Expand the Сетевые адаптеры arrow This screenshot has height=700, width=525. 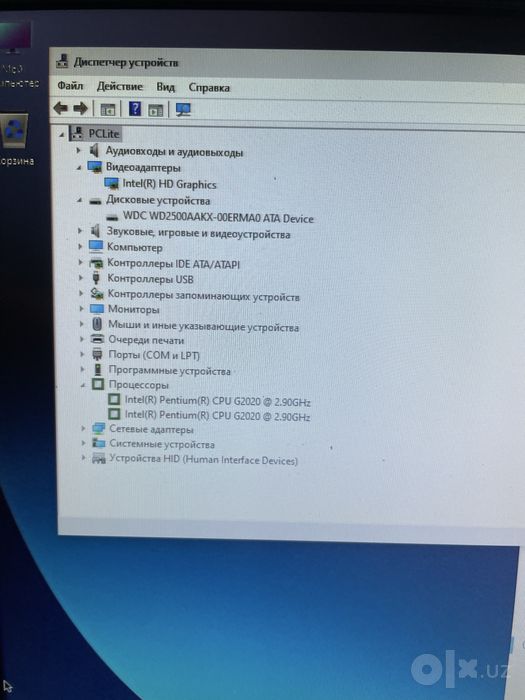83,429
